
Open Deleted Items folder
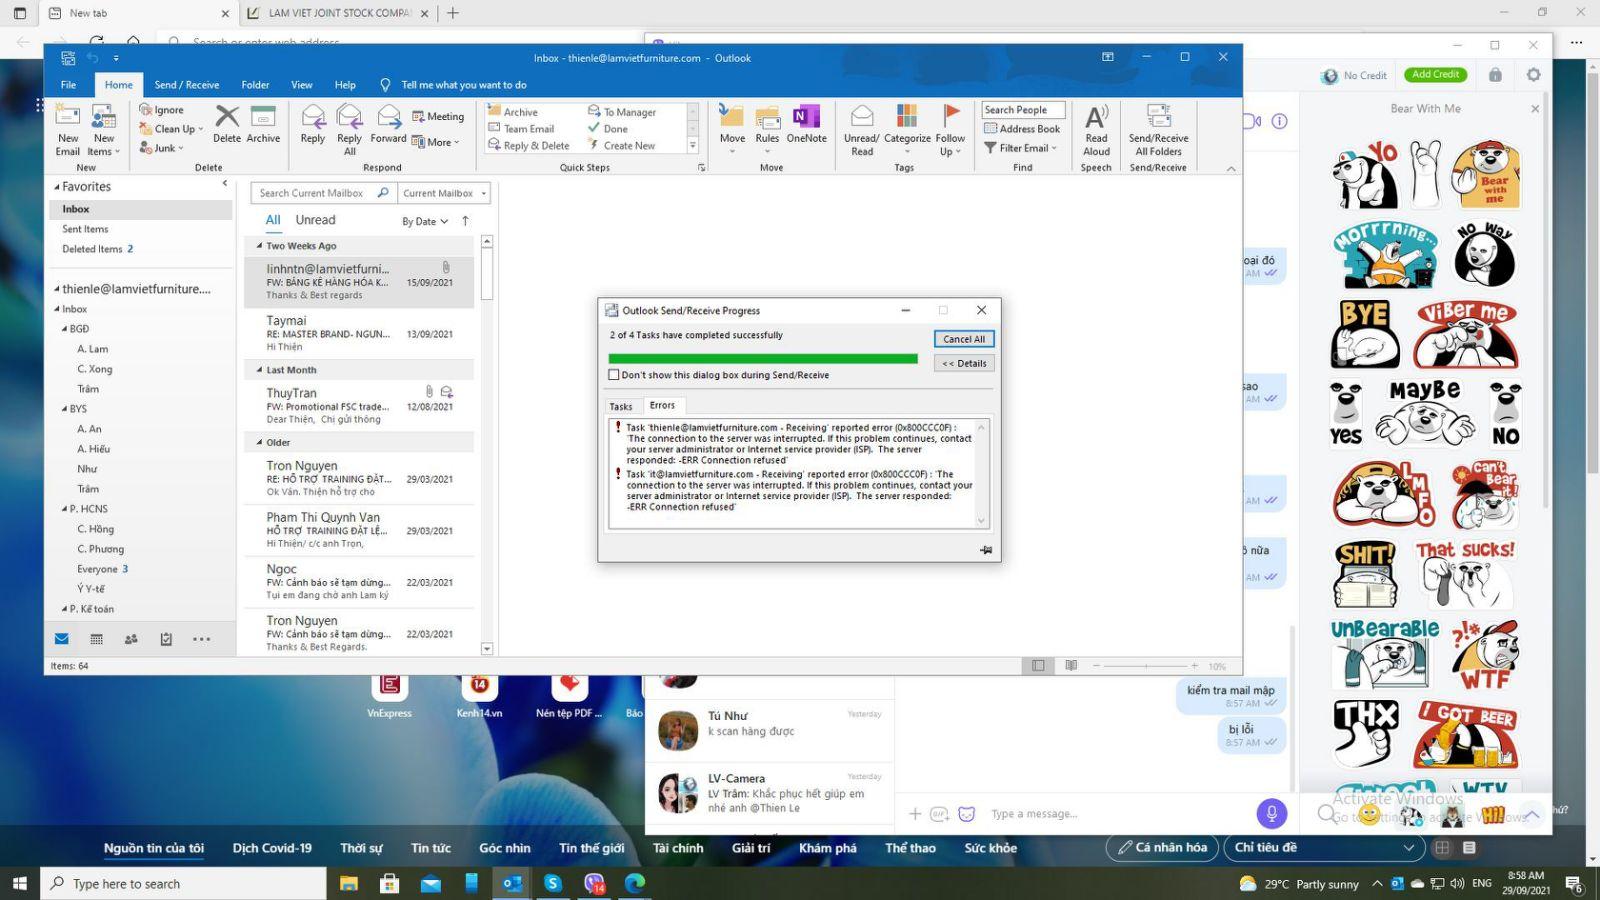(x=97, y=249)
